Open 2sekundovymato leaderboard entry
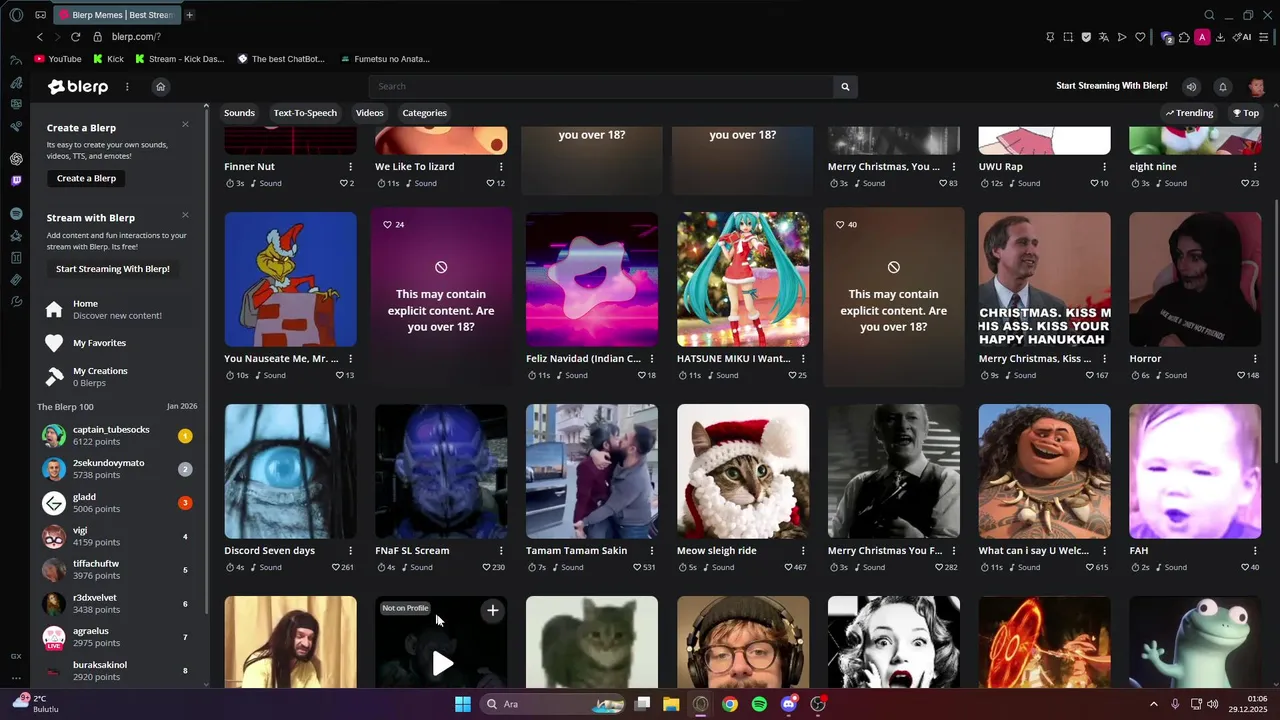The width and height of the screenshot is (1280, 720). [117, 469]
